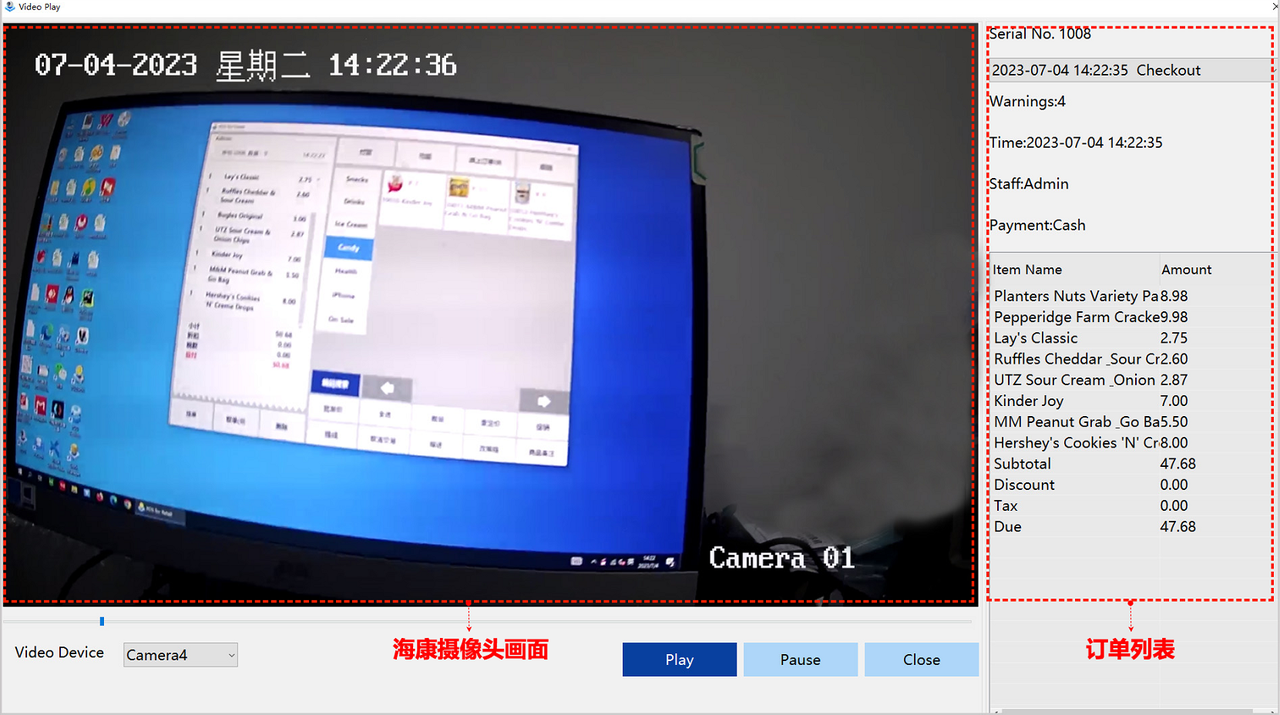
Task: Select the Ruffles Cheddar item name
Action: (1076, 359)
